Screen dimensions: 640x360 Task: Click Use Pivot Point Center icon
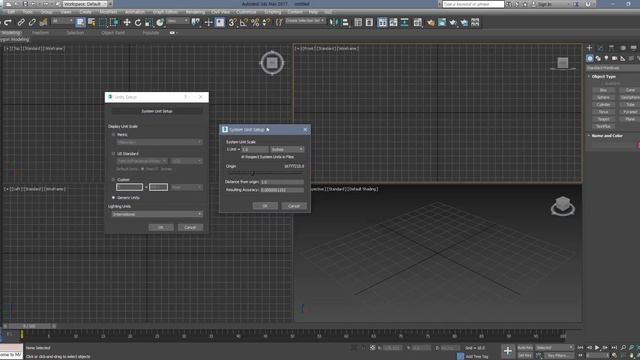point(196,22)
